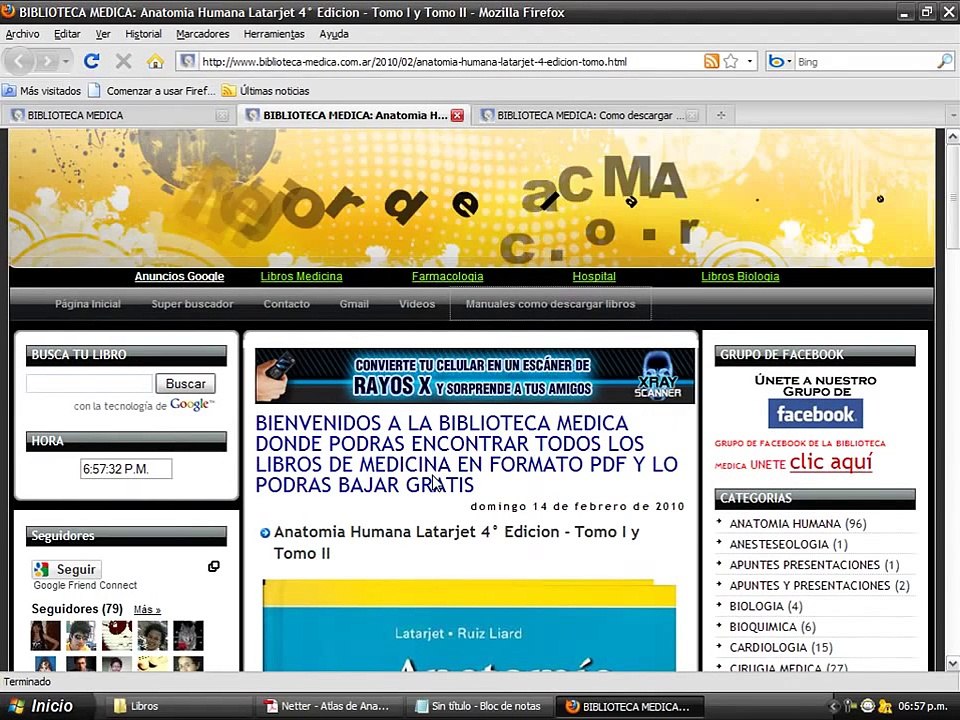Open Contacto nav item
The height and width of the screenshot is (720, 960).
(287, 304)
